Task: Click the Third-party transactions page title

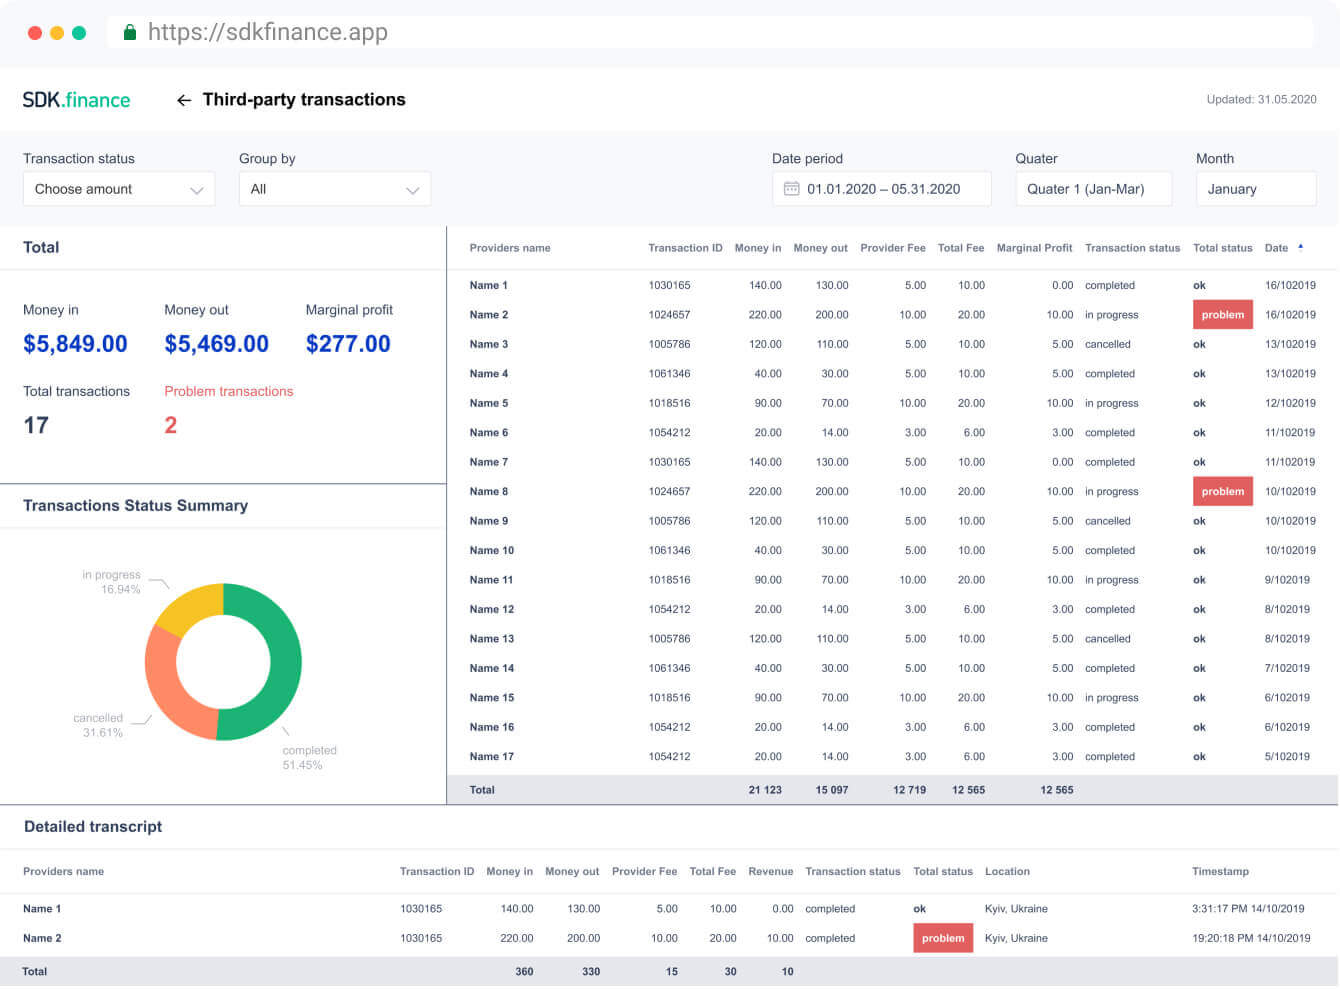Action: coord(304,100)
